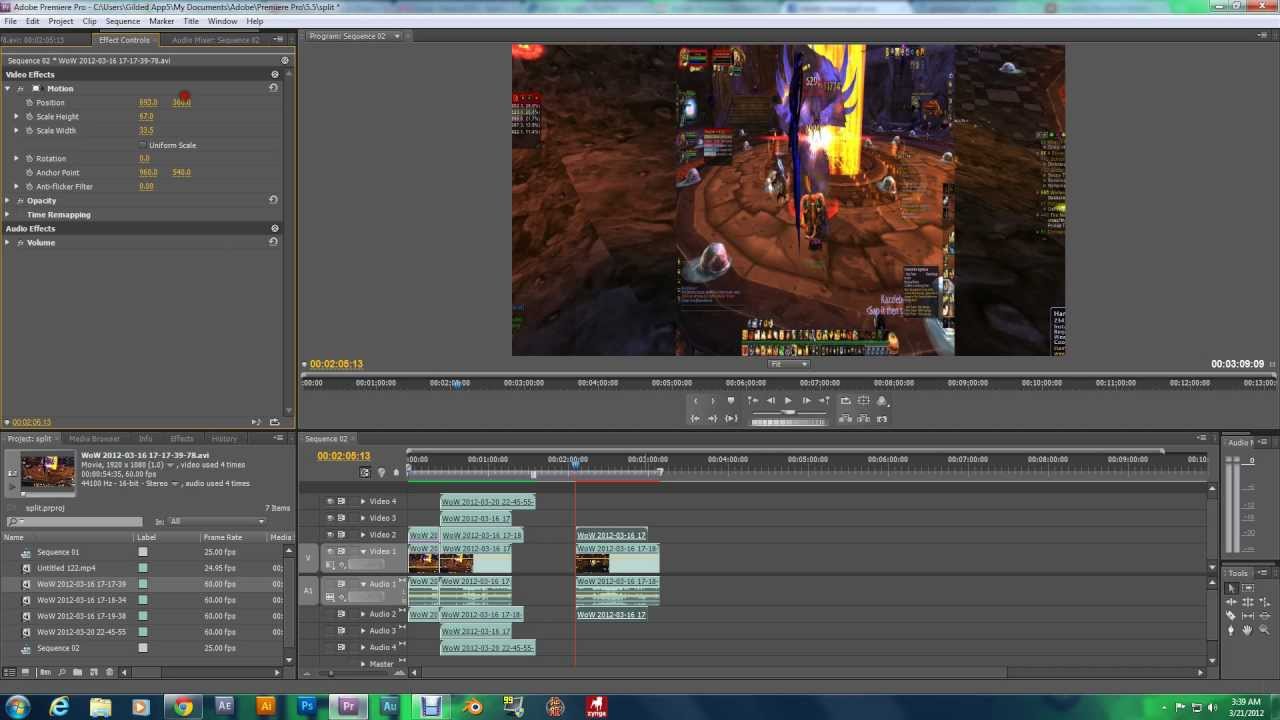
Task: Expand the Audio 2 track
Action: pyautogui.click(x=363, y=614)
